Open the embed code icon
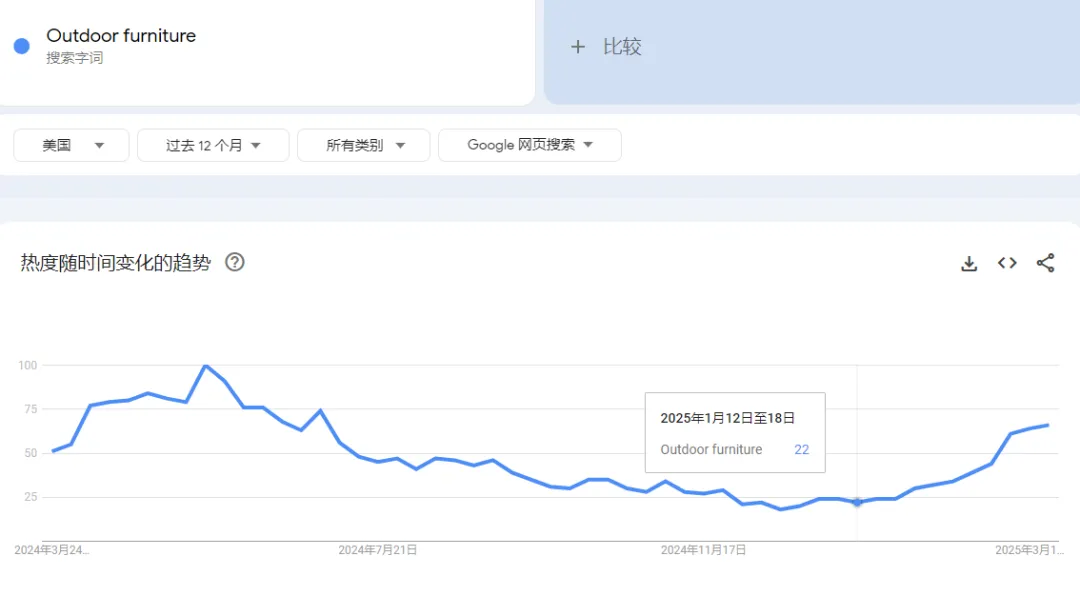Viewport: 1080px width, 596px height. [x=1007, y=263]
